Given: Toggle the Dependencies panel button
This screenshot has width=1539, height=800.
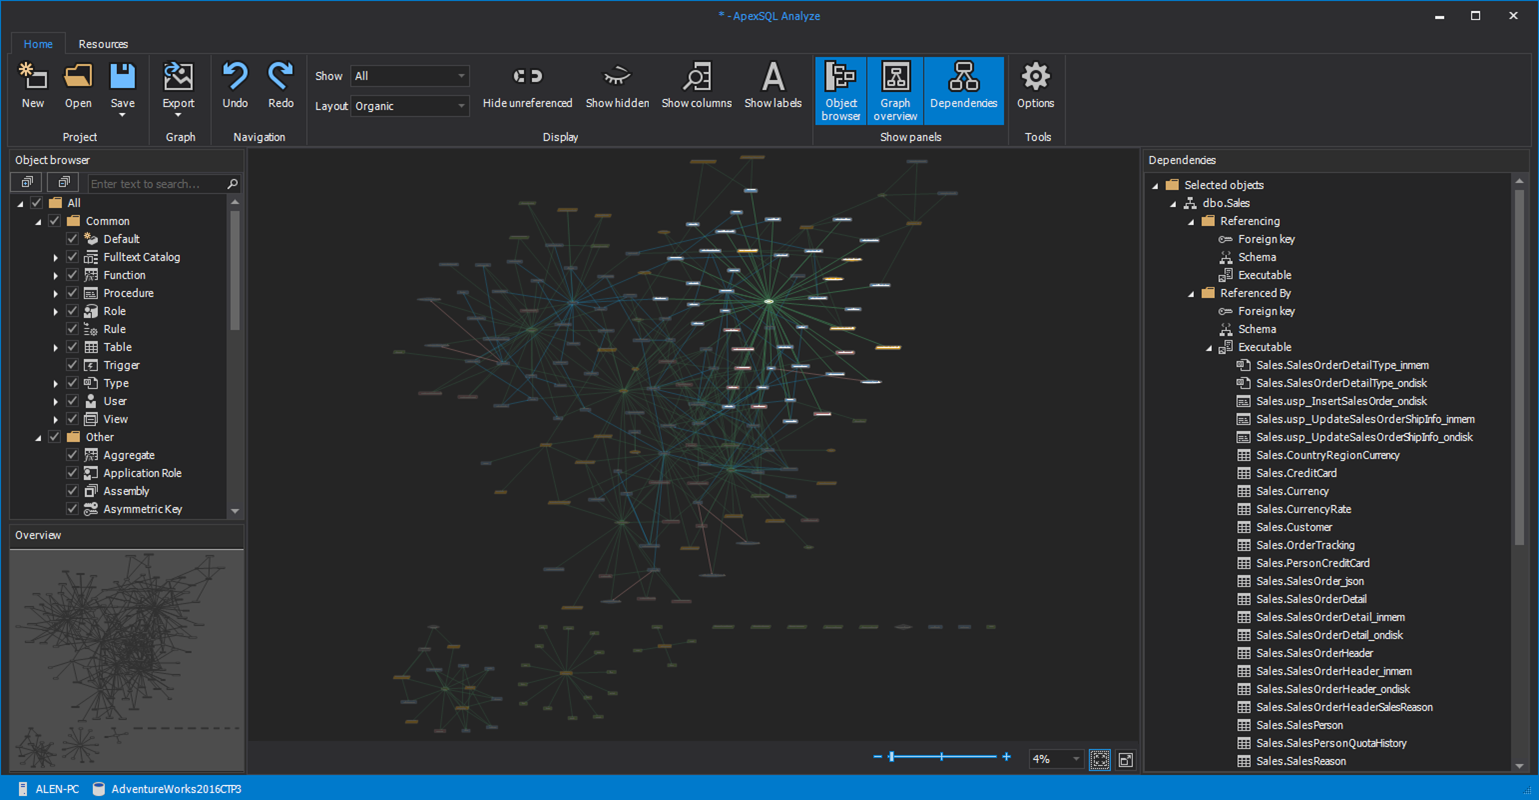Looking at the screenshot, I should [963, 90].
